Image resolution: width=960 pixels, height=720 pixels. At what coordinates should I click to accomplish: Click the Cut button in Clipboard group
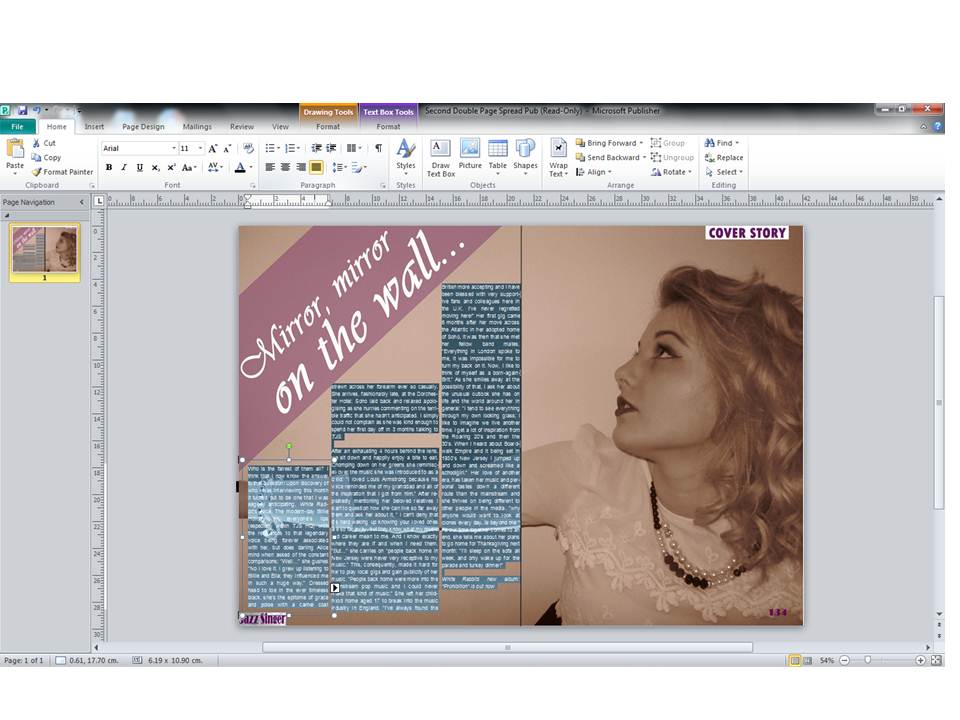(46, 144)
